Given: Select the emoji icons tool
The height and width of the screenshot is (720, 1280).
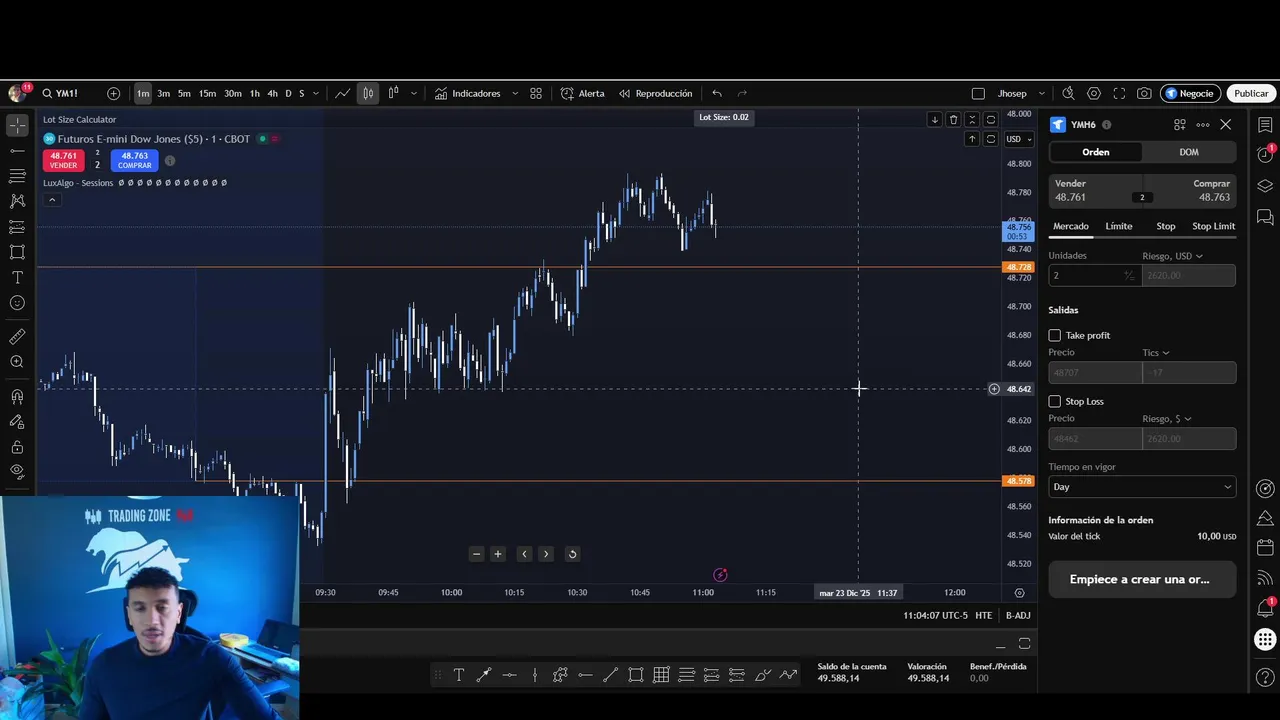Looking at the screenshot, I should 17,303.
